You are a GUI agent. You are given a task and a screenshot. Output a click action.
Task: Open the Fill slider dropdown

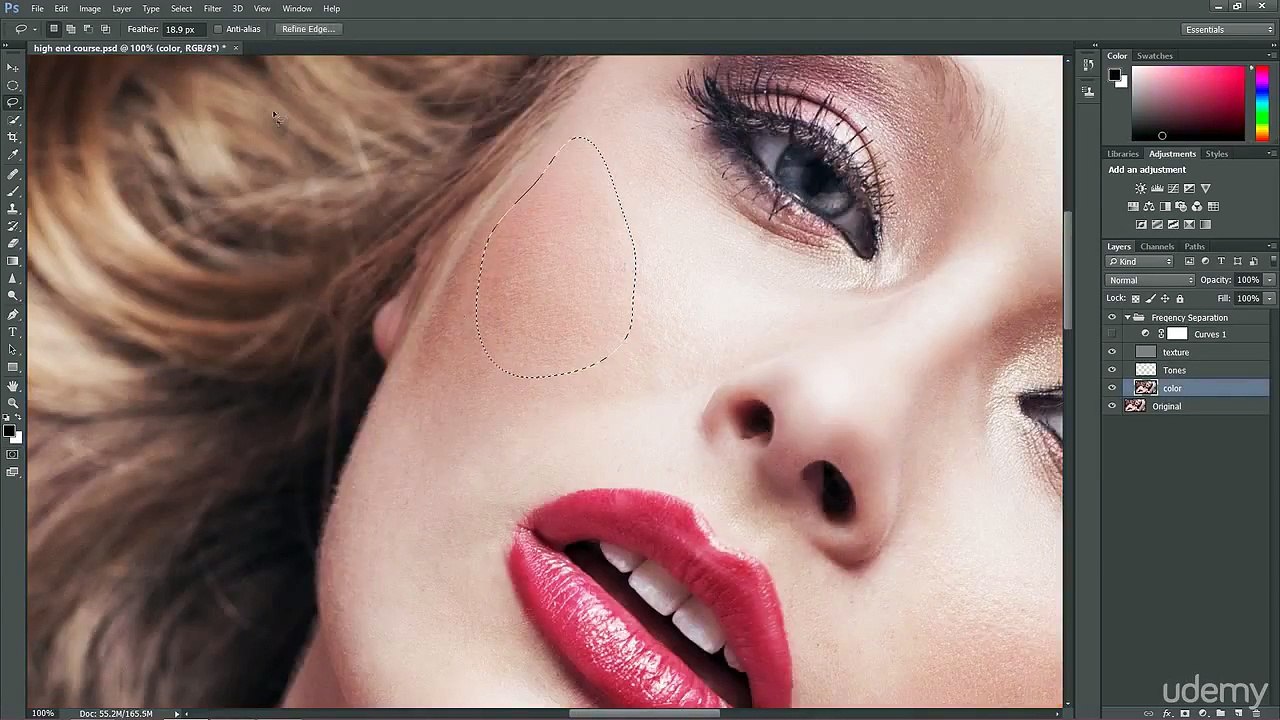pos(1270,298)
